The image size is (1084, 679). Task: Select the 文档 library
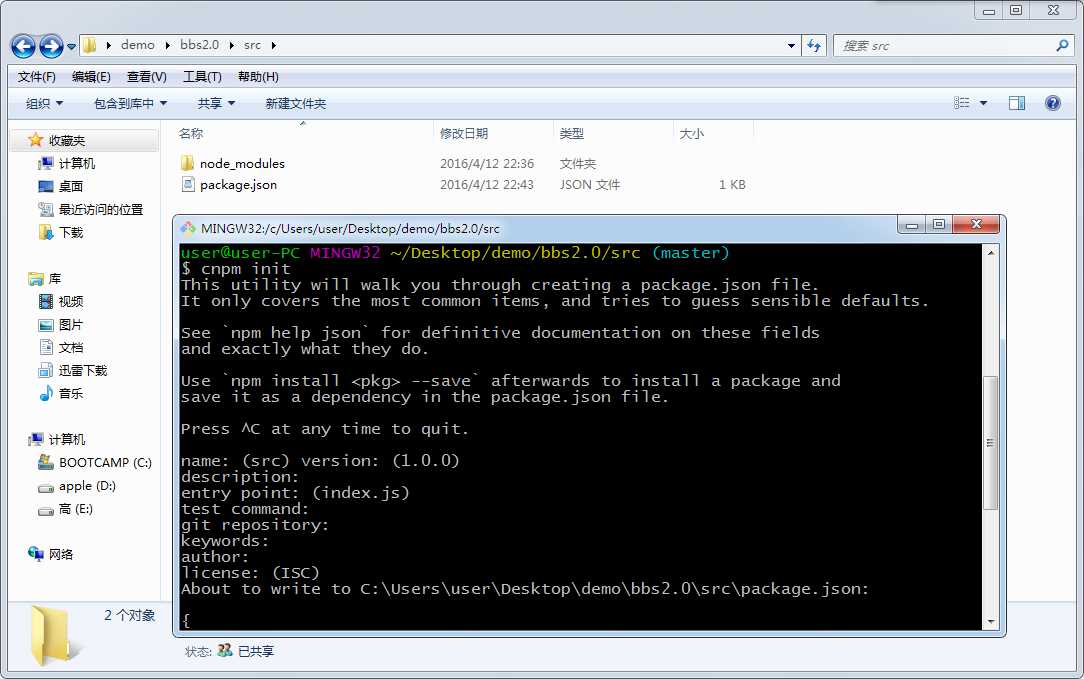point(71,348)
